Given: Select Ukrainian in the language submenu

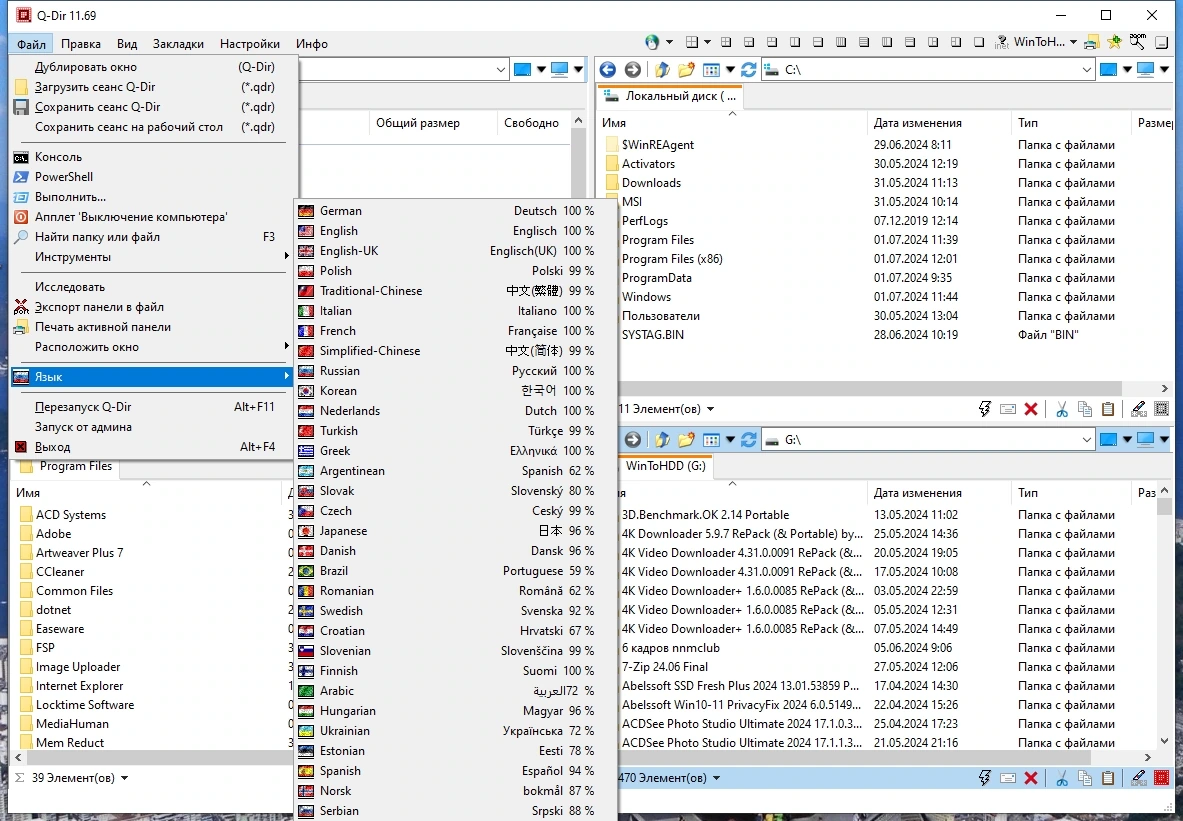Looking at the screenshot, I should (456, 730).
